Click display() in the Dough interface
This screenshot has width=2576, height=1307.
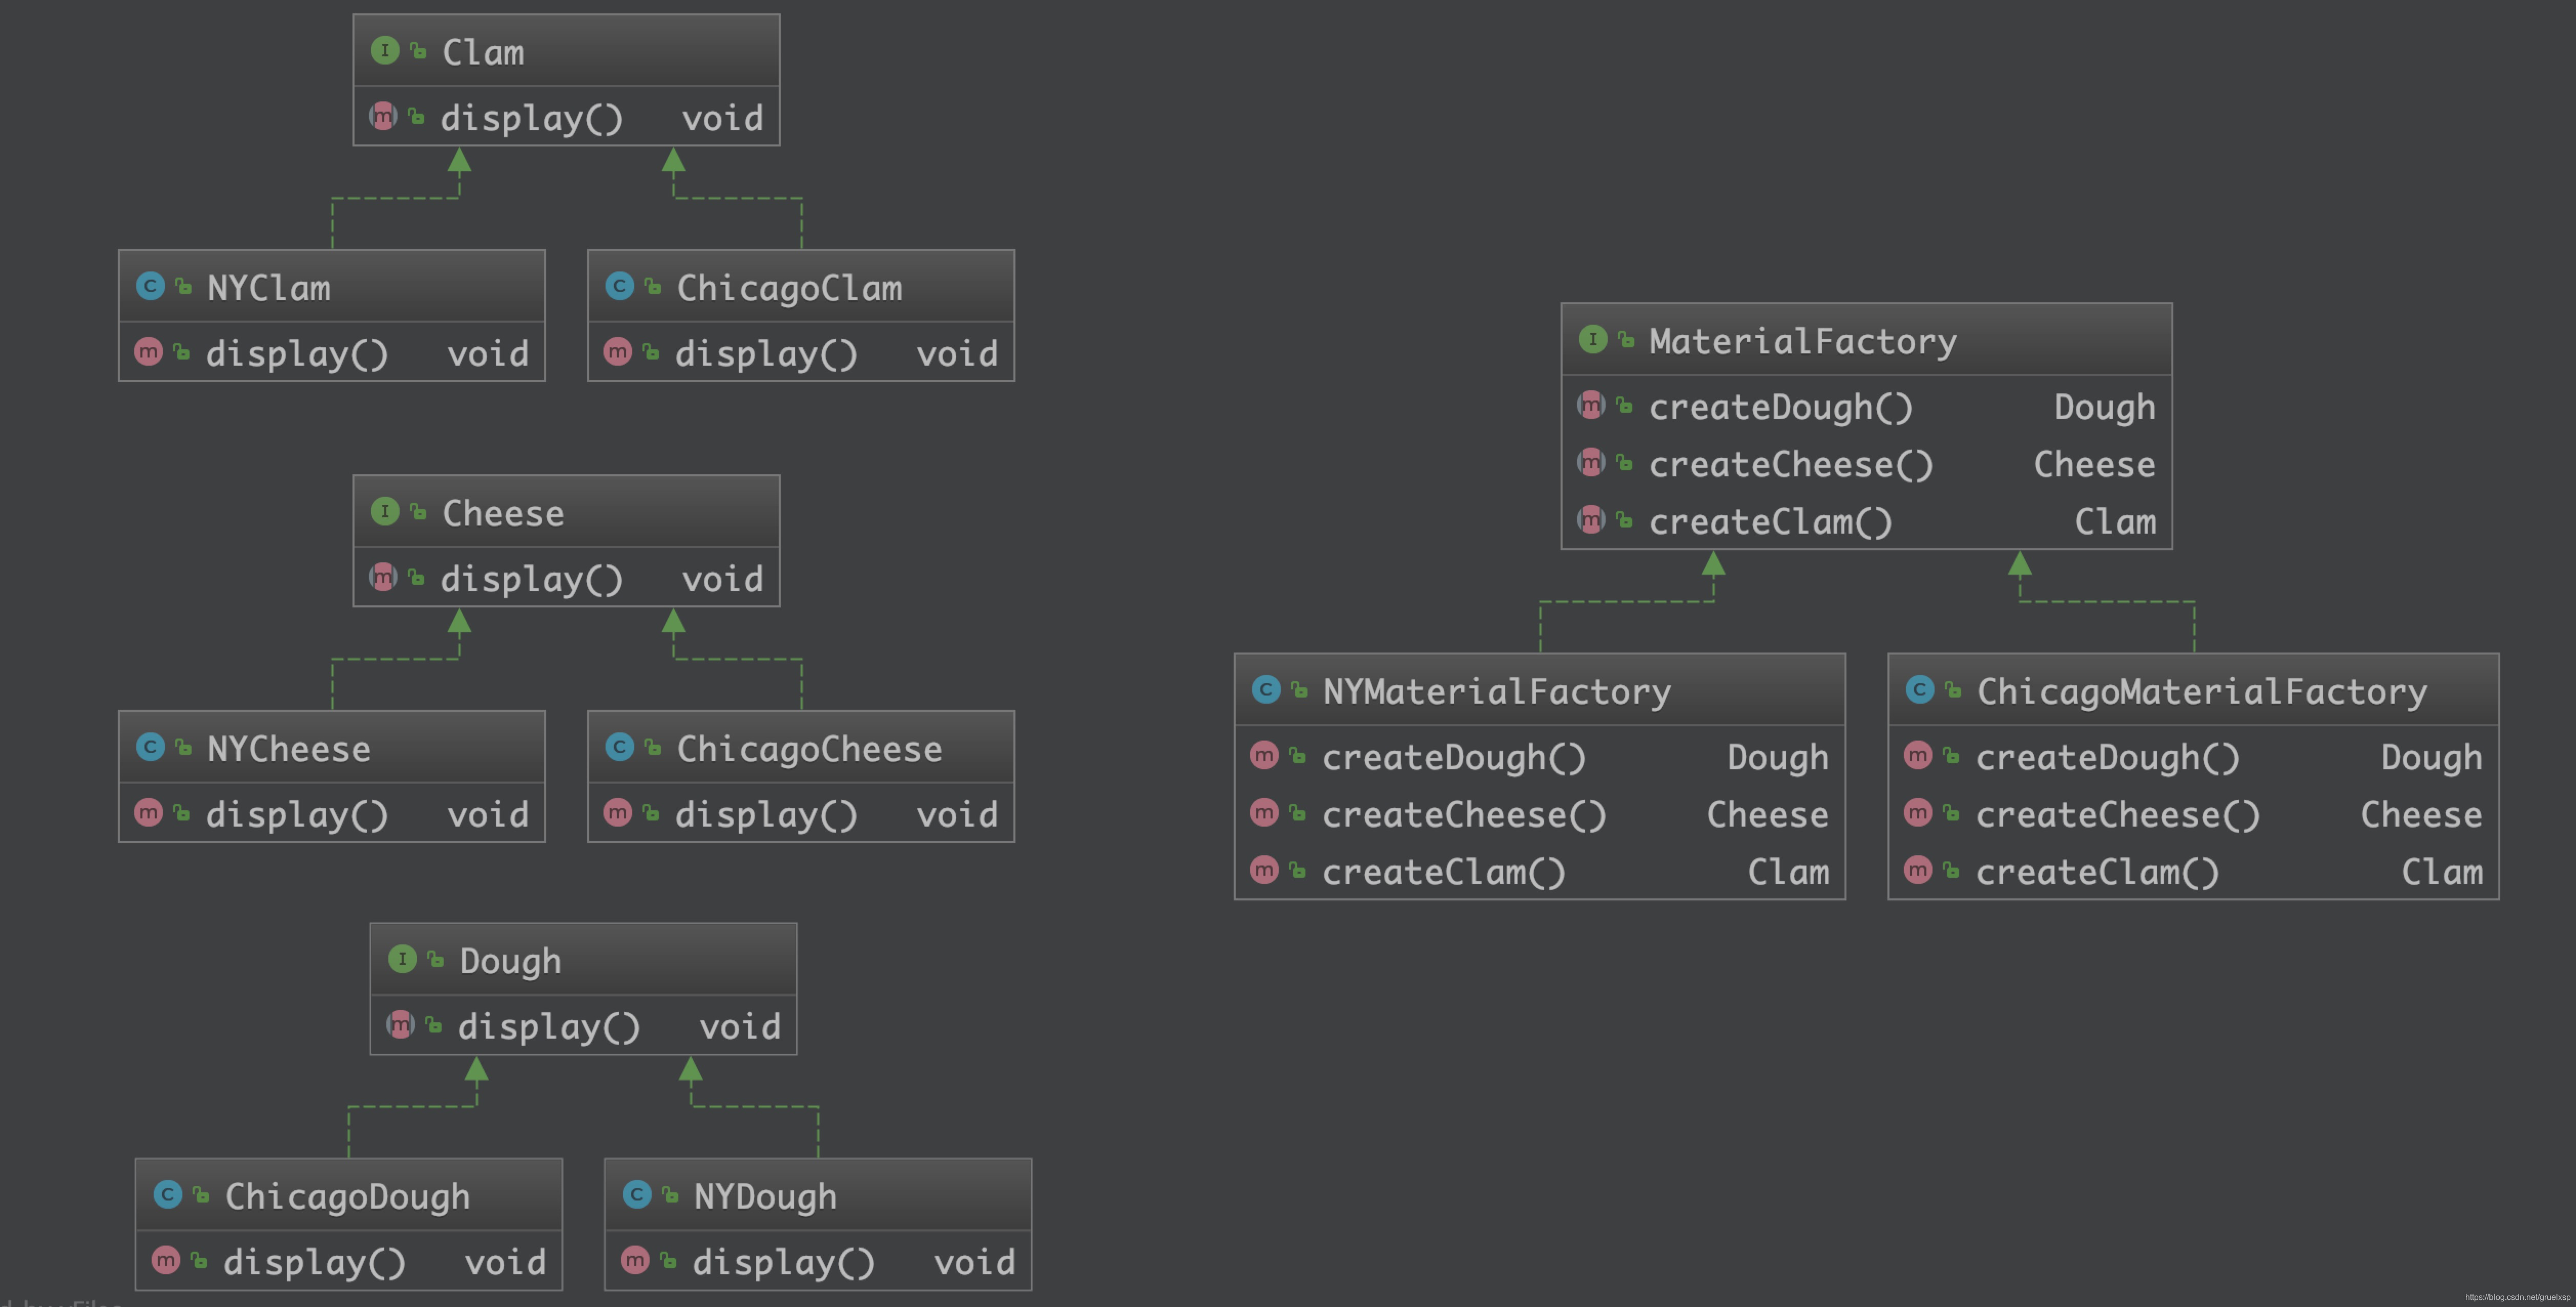click(549, 1027)
